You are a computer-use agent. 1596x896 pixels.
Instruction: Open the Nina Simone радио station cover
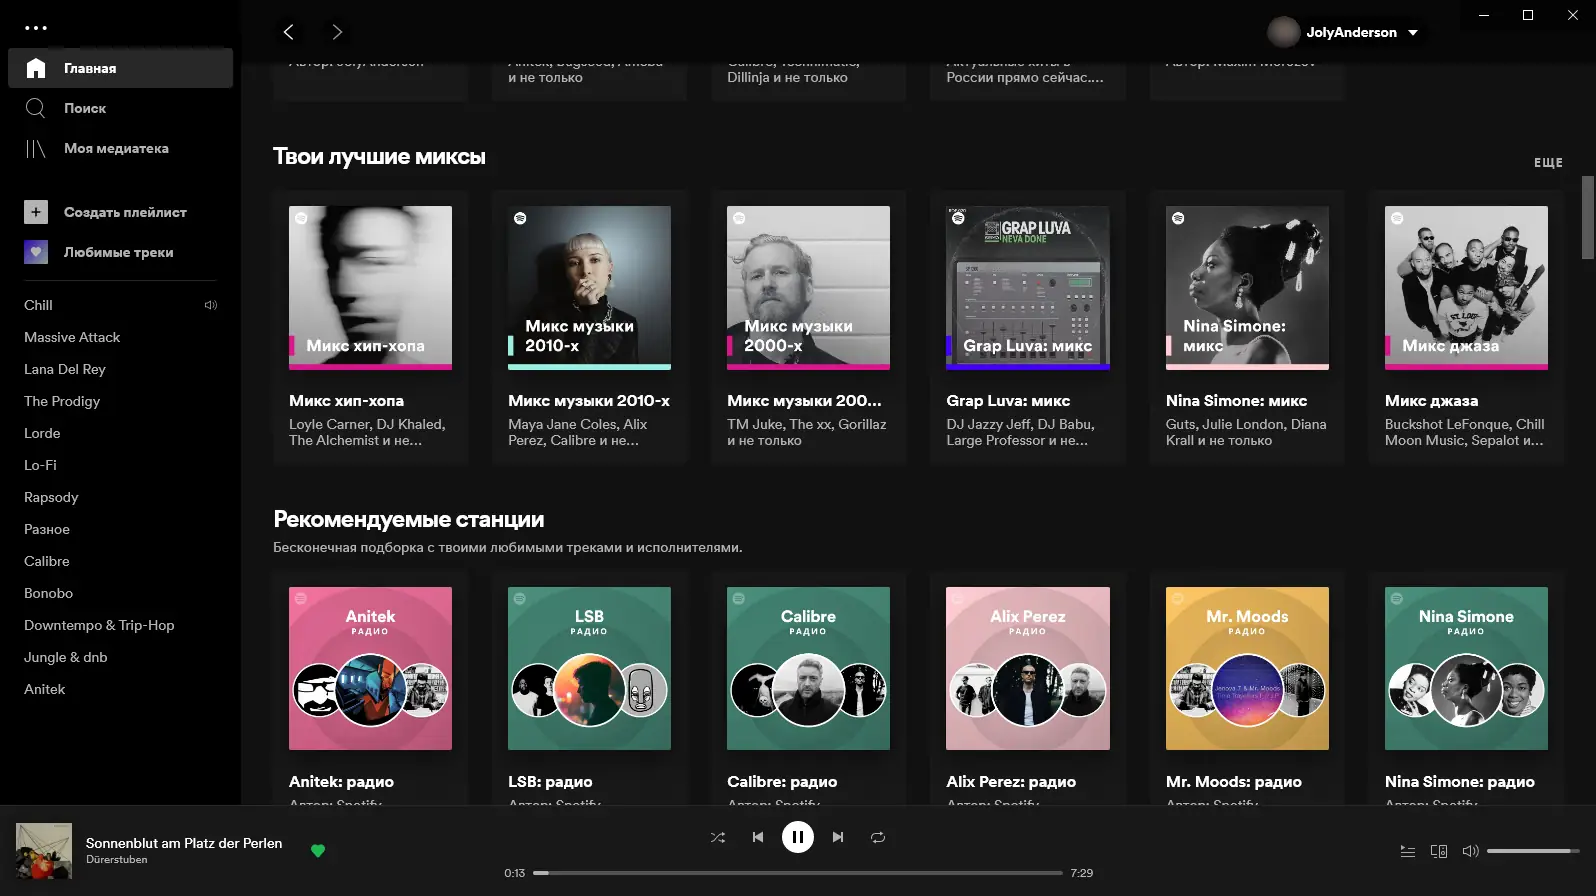[1466, 668]
